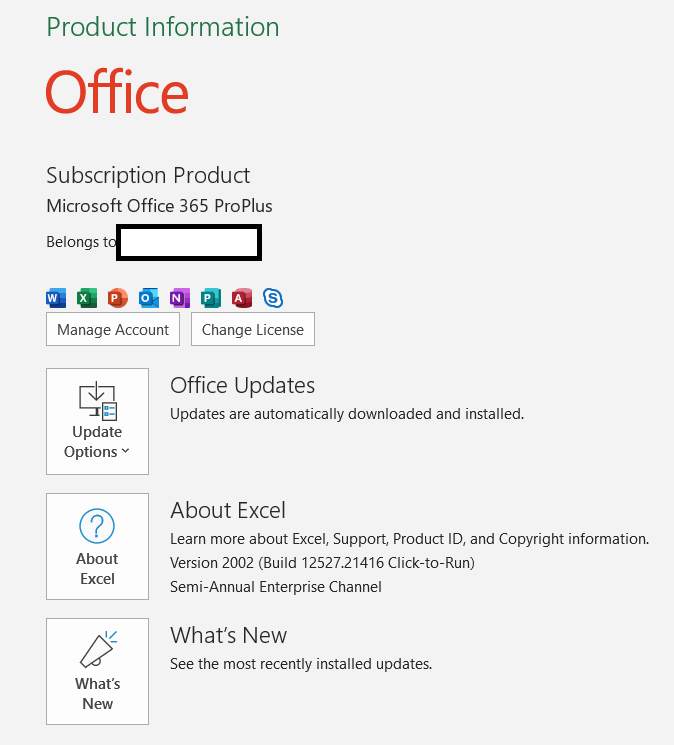Click the Change License button
Screen dimensions: 674x745
253,329
